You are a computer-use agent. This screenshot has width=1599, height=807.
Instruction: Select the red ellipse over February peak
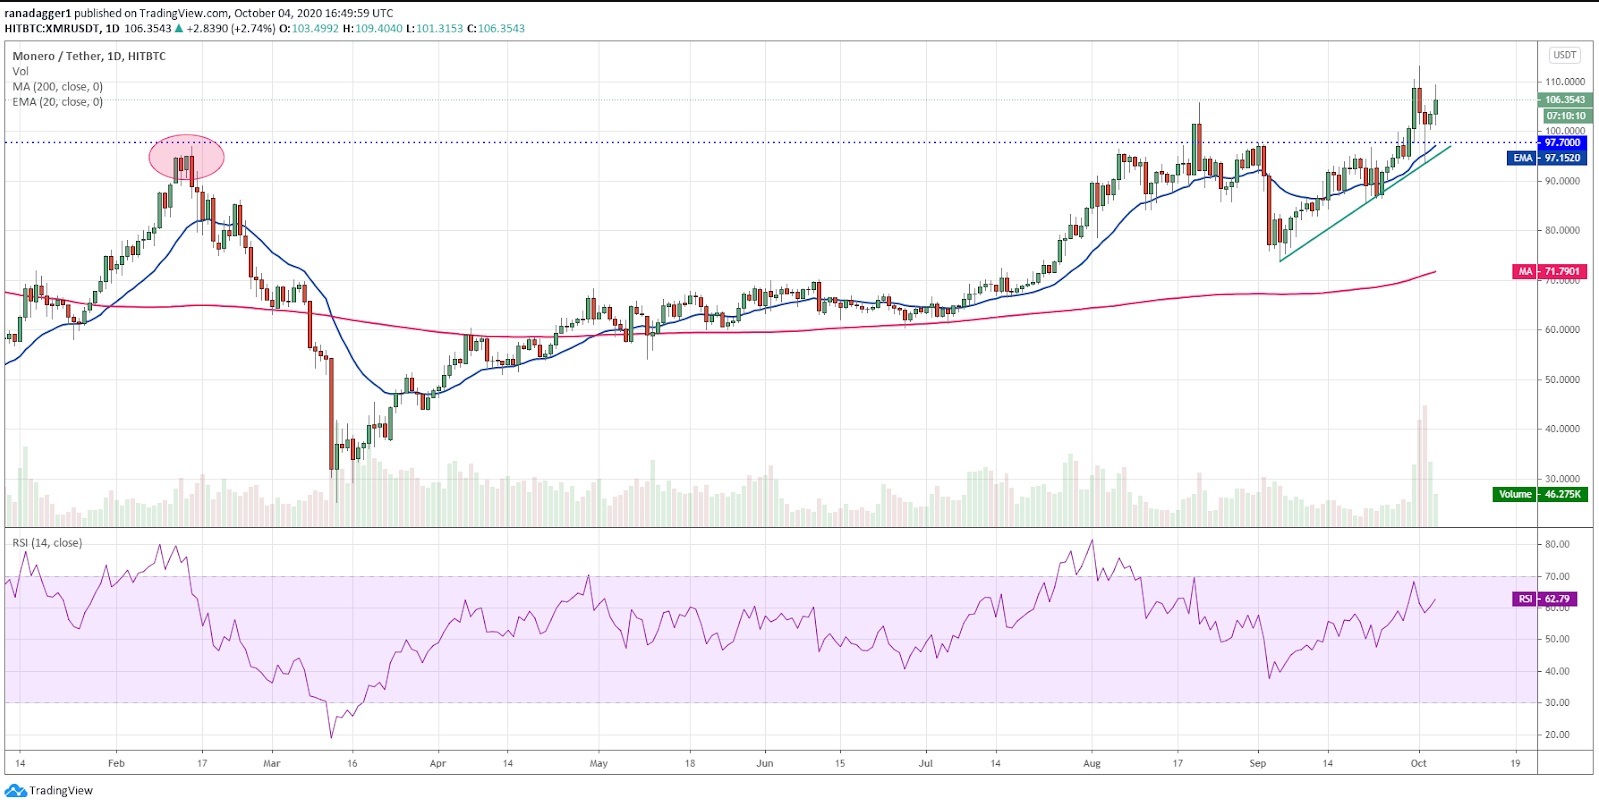click(x=187, y=157)
